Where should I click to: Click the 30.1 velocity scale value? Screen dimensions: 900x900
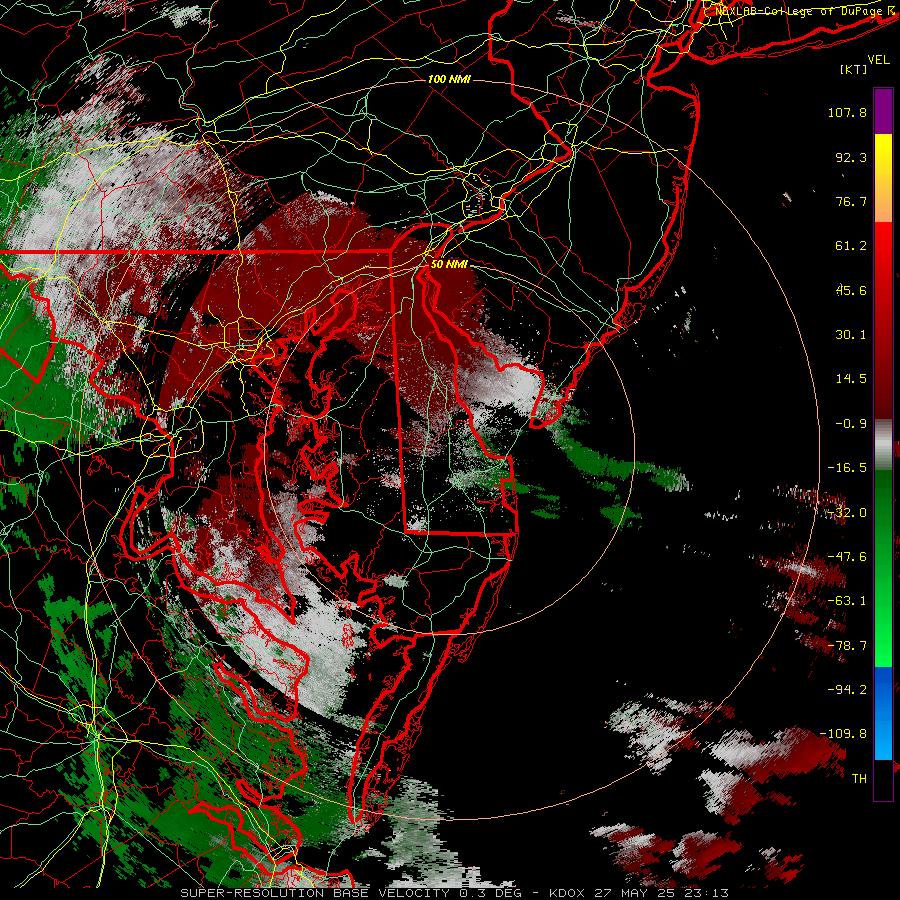pyautogui.click(x=851, y=335)
